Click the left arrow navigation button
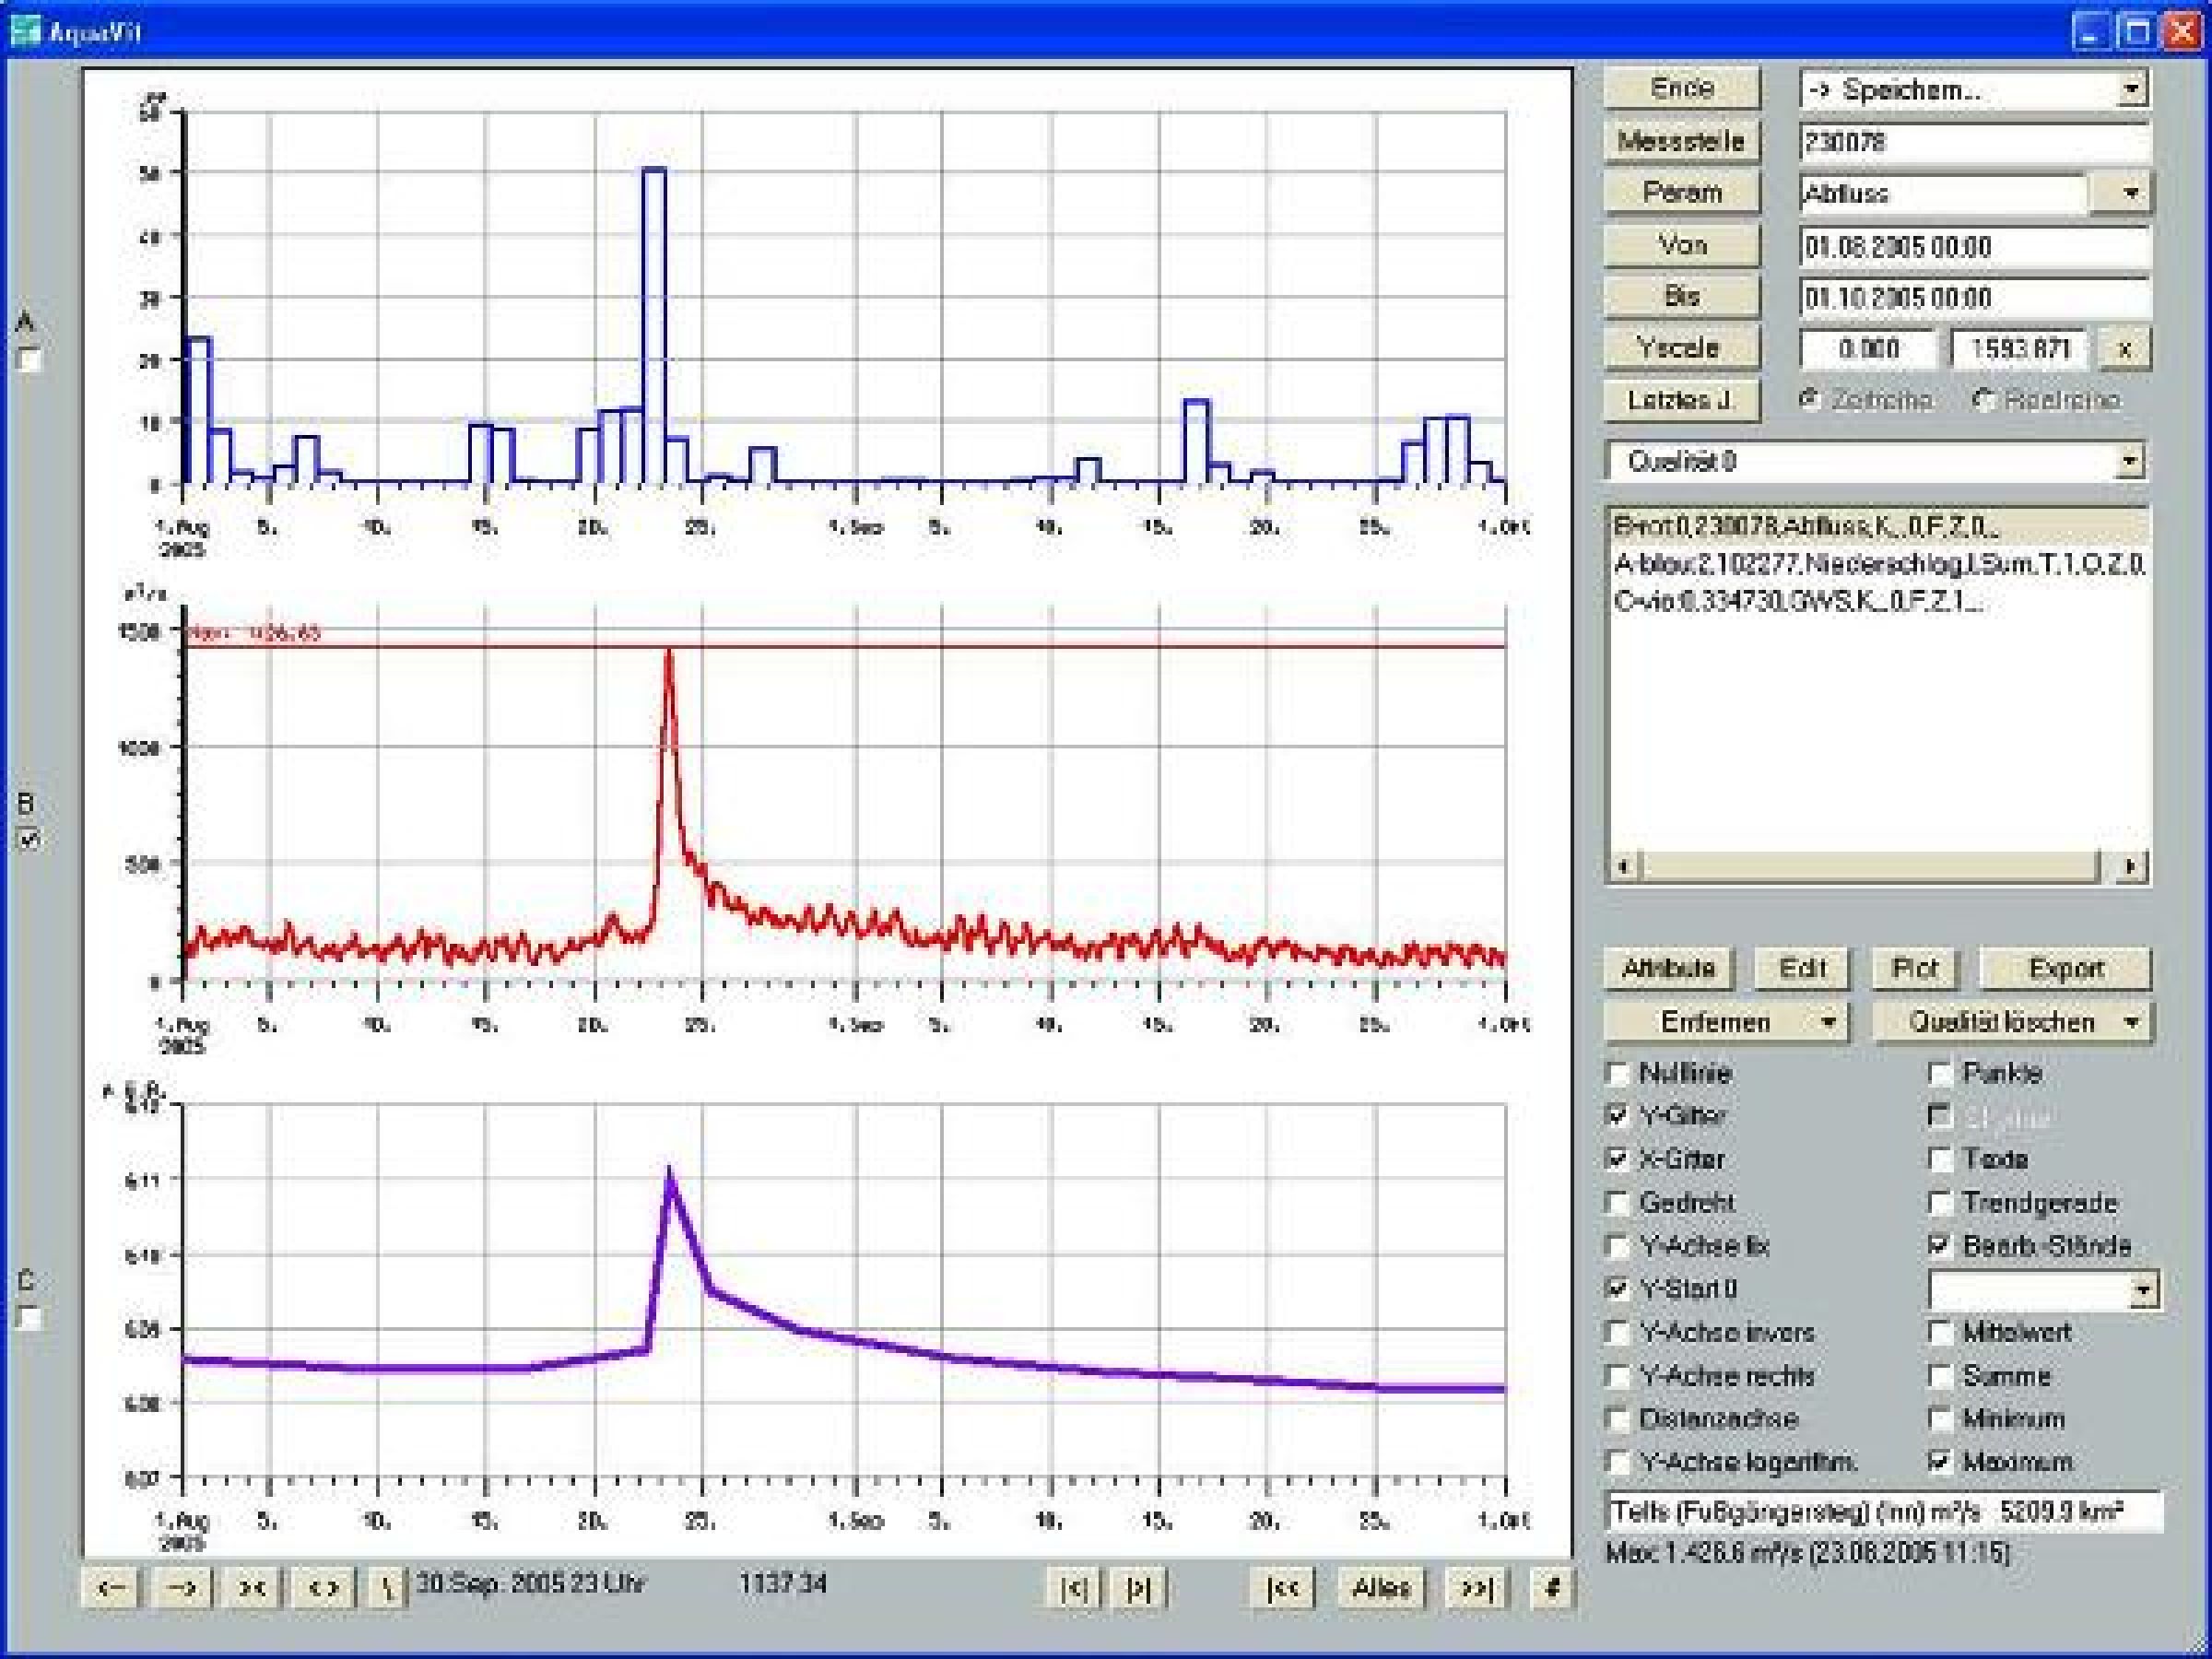 [x=111, y=1588]
